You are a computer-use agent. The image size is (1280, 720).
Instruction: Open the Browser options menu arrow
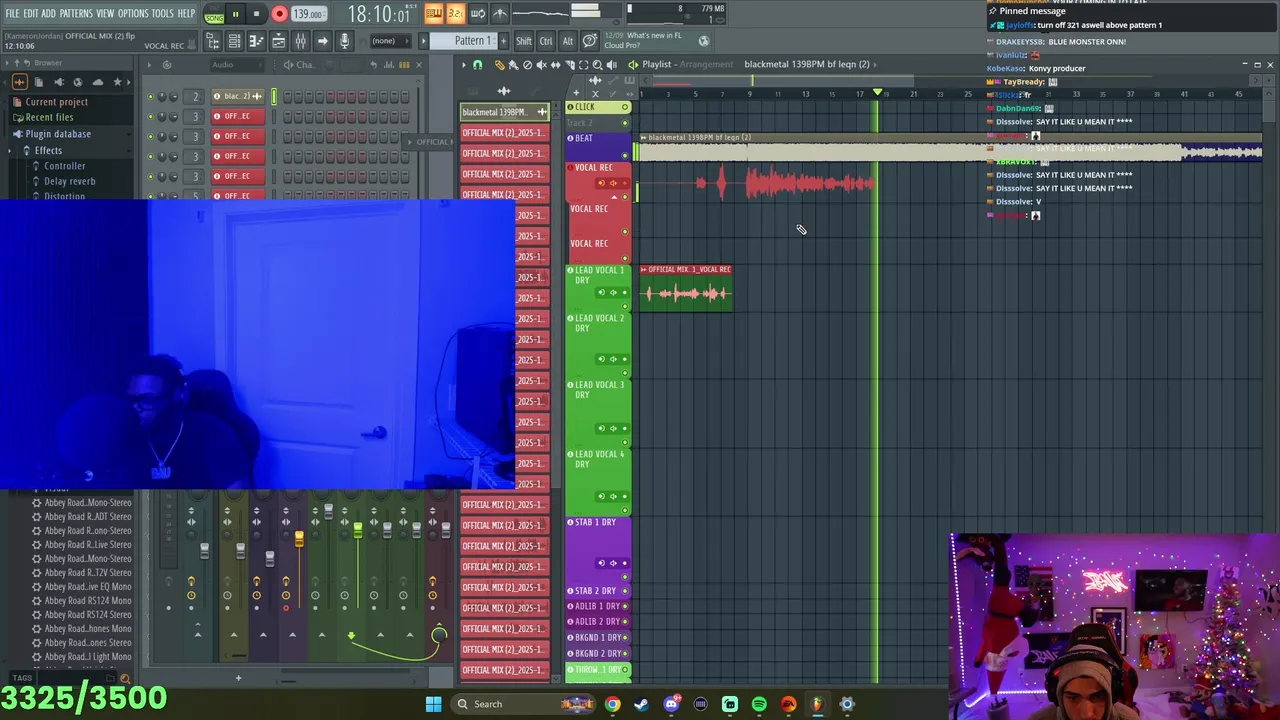[8, 63]
